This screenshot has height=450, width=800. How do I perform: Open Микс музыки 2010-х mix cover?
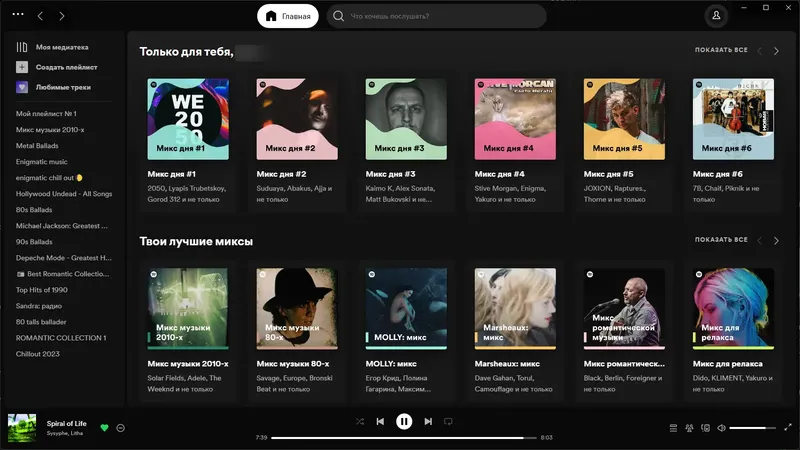pyautogui.click(x=188, y=309)
